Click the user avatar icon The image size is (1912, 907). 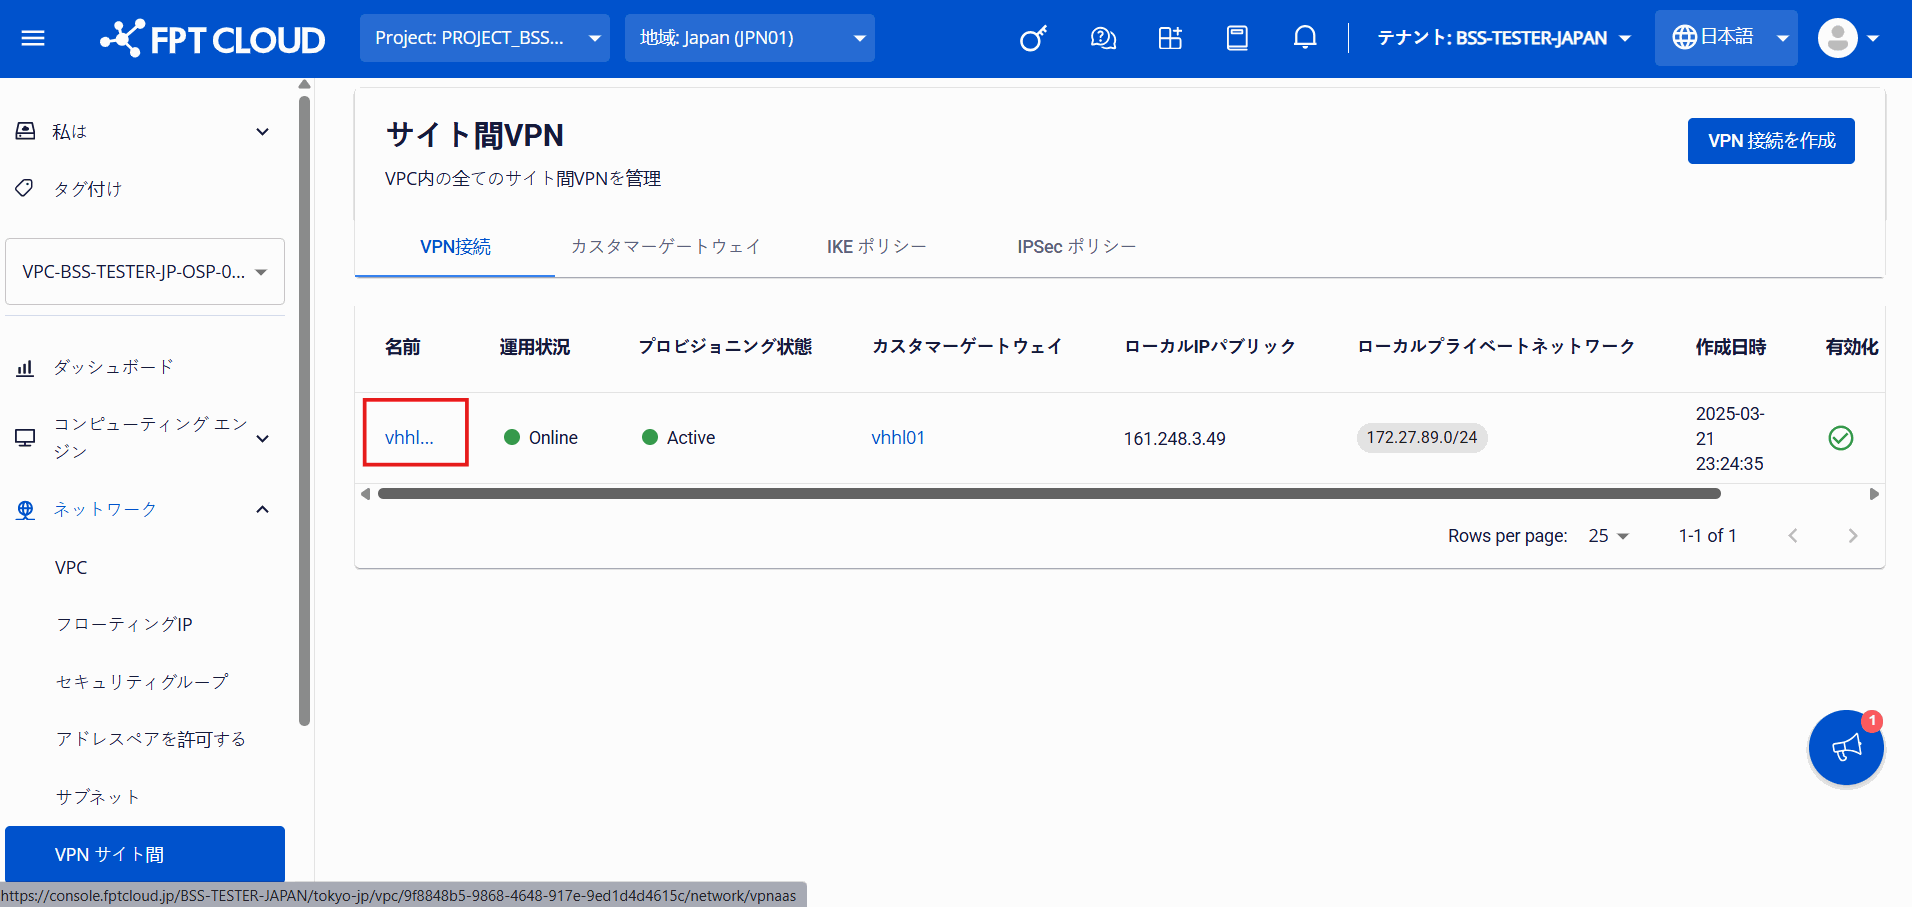pyautogui.click(x=1837, y=38)
